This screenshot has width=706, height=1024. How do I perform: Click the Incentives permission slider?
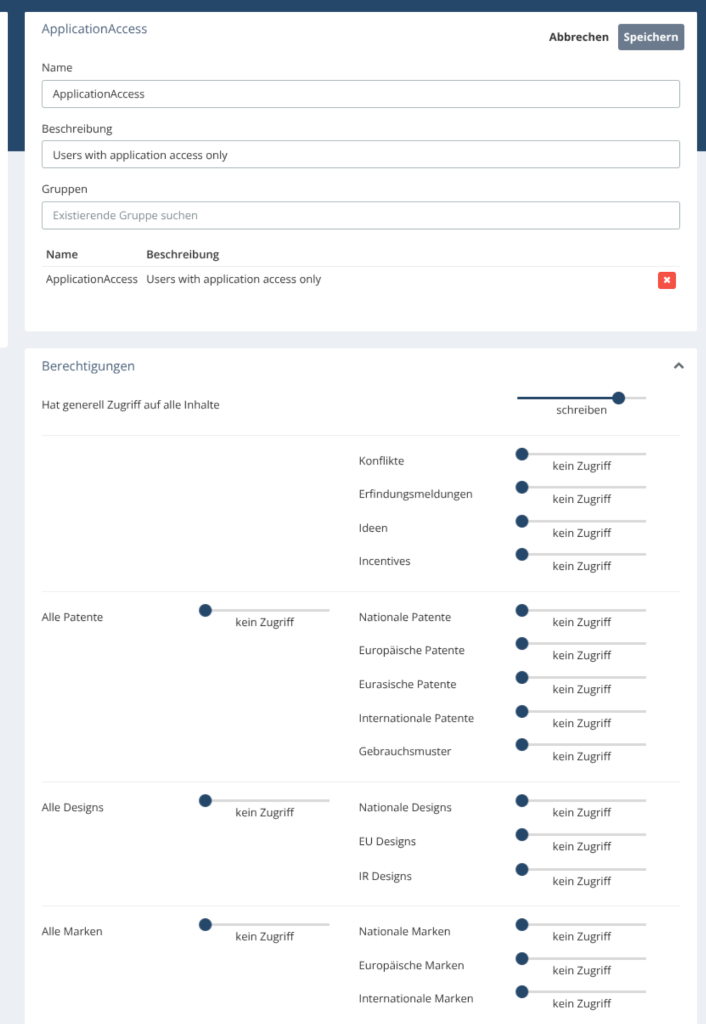click(522, 554)
